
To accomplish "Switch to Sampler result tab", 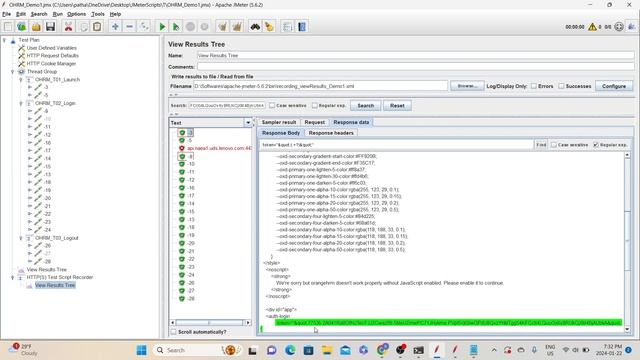I will tap(279, 122).
